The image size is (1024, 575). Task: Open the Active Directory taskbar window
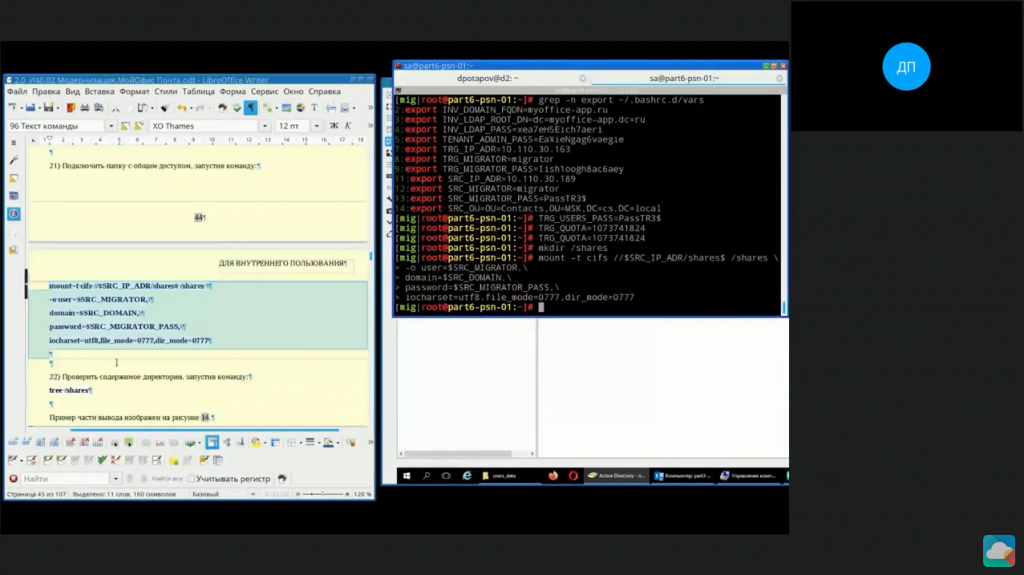[616, 476]
